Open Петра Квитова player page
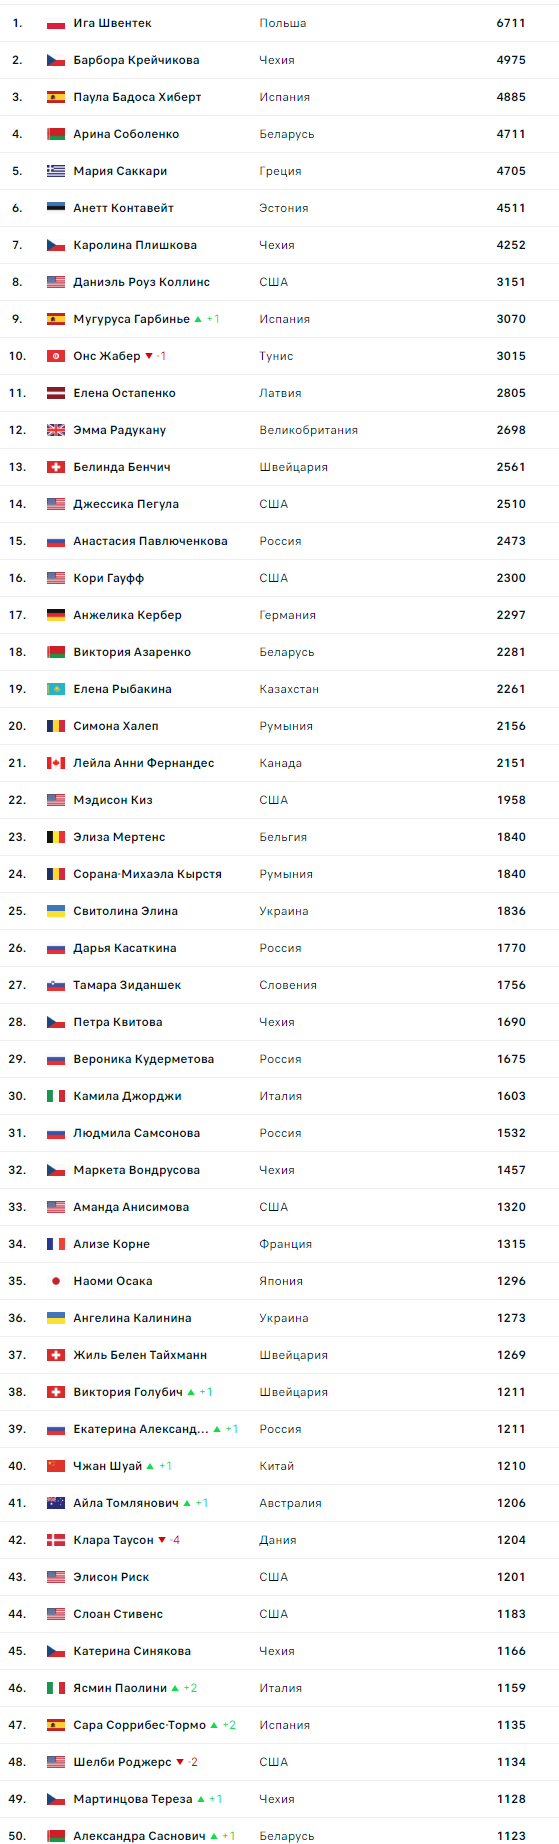This screenshot has height=1844, width=559. pyautogui.click(x=117, y=1022)
